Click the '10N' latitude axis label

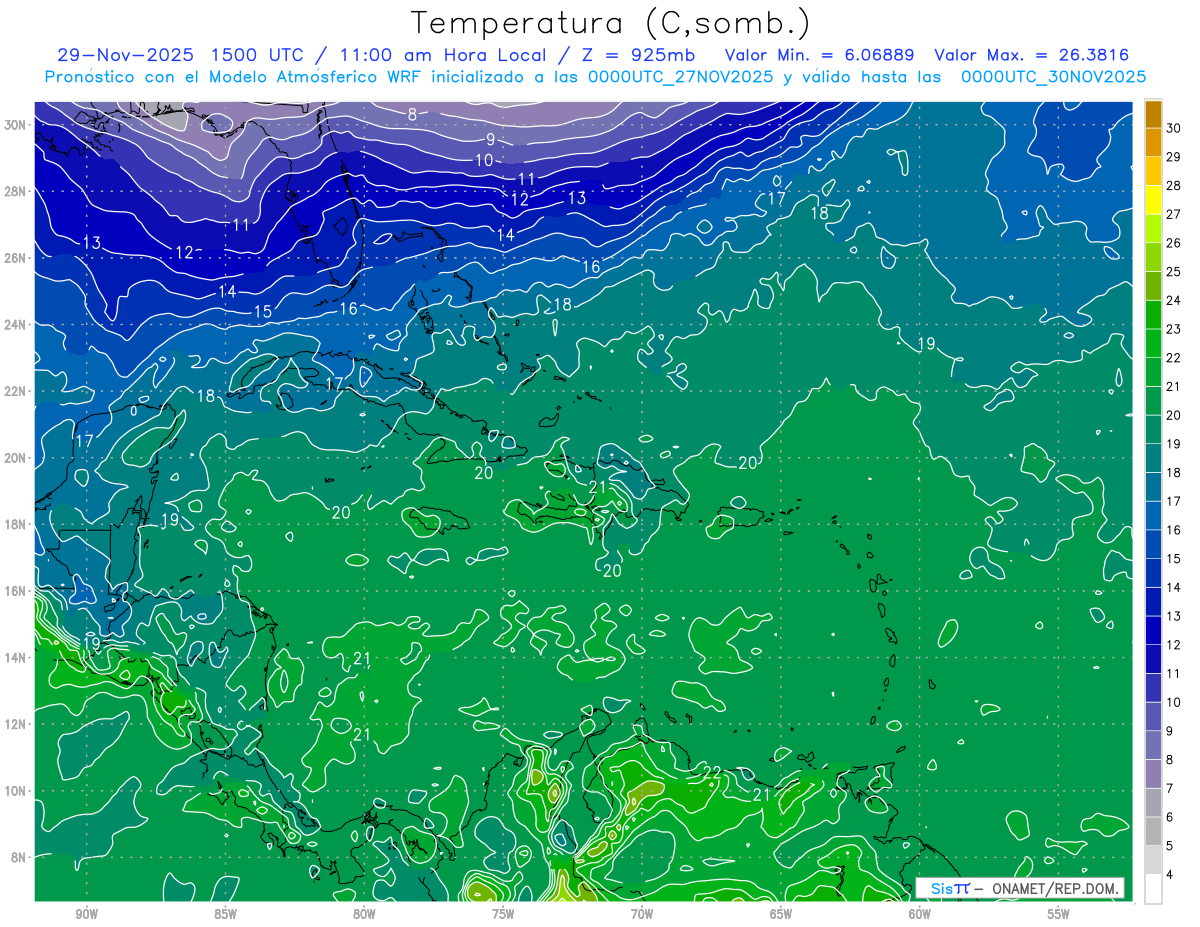click(16, 791)
